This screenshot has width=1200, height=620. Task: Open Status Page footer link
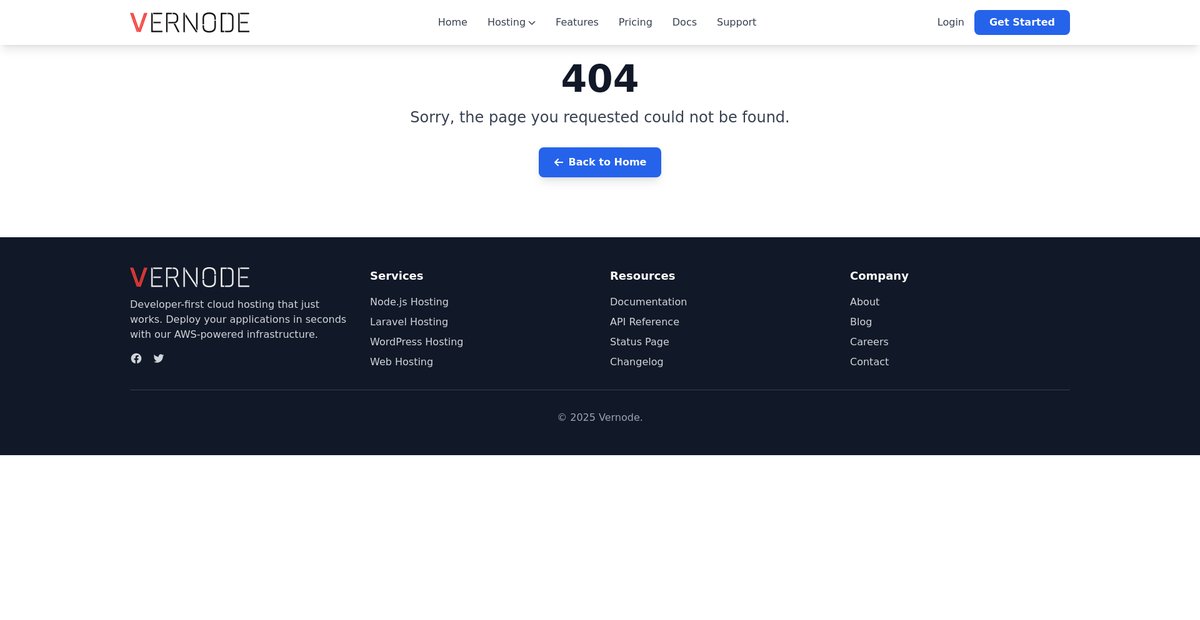[x=639, y=342]
